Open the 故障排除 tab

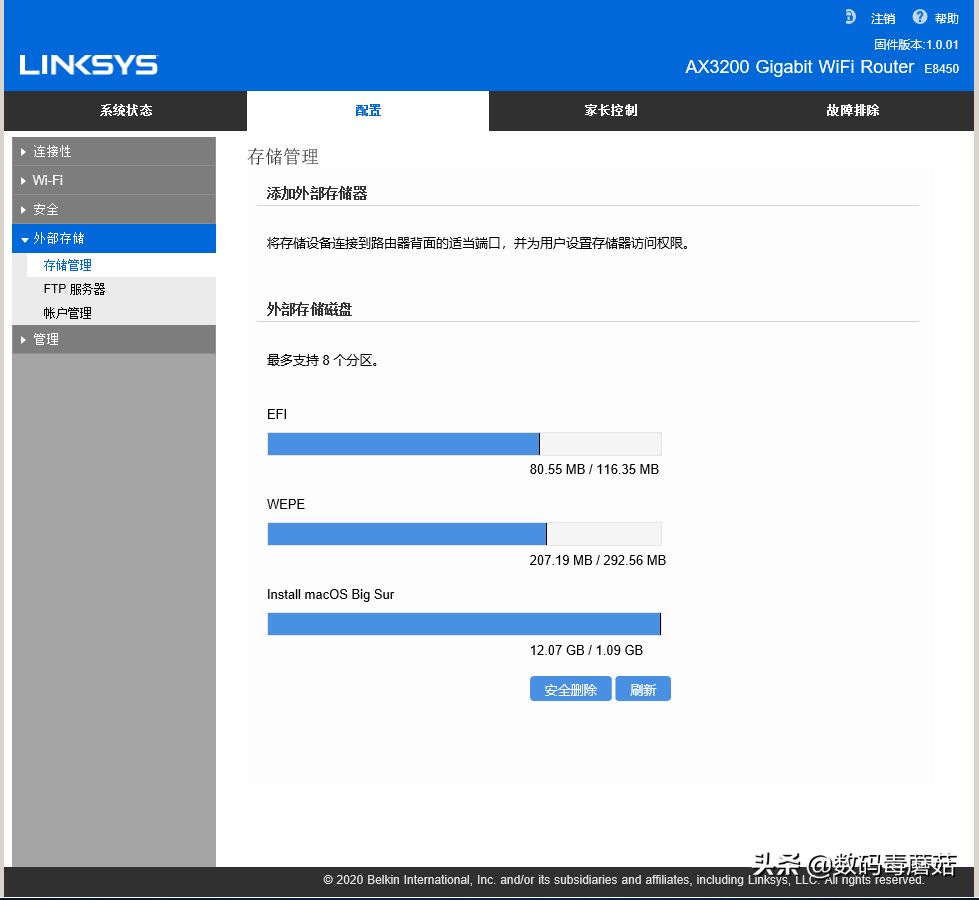coord(853,111)
